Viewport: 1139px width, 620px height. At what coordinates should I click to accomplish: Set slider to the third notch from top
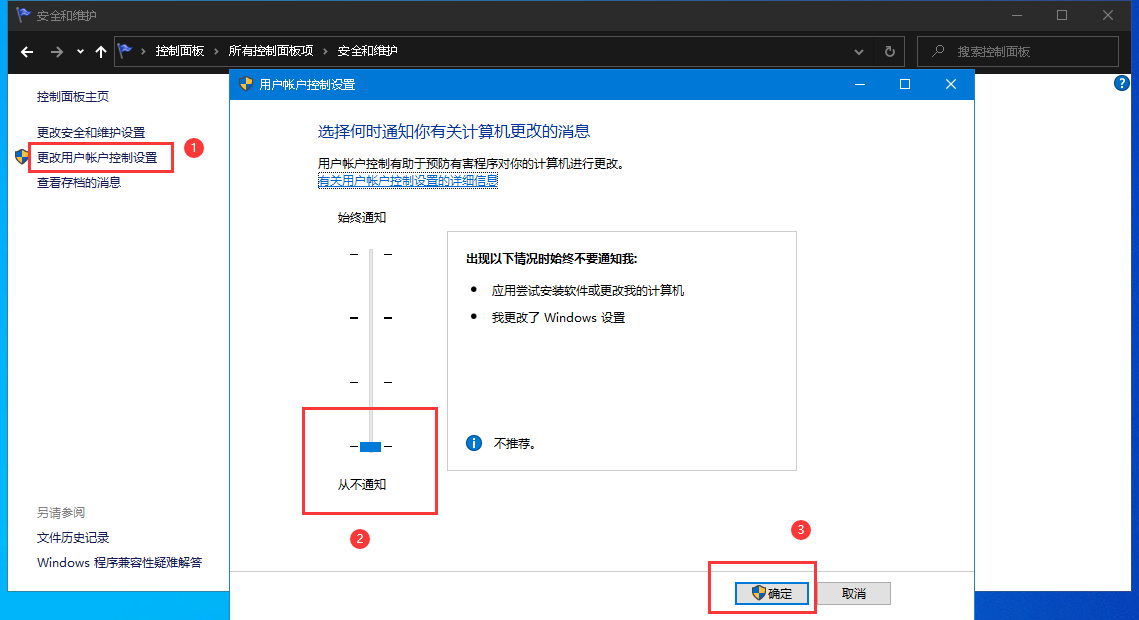pyautogui.click(x=370, y=382)
